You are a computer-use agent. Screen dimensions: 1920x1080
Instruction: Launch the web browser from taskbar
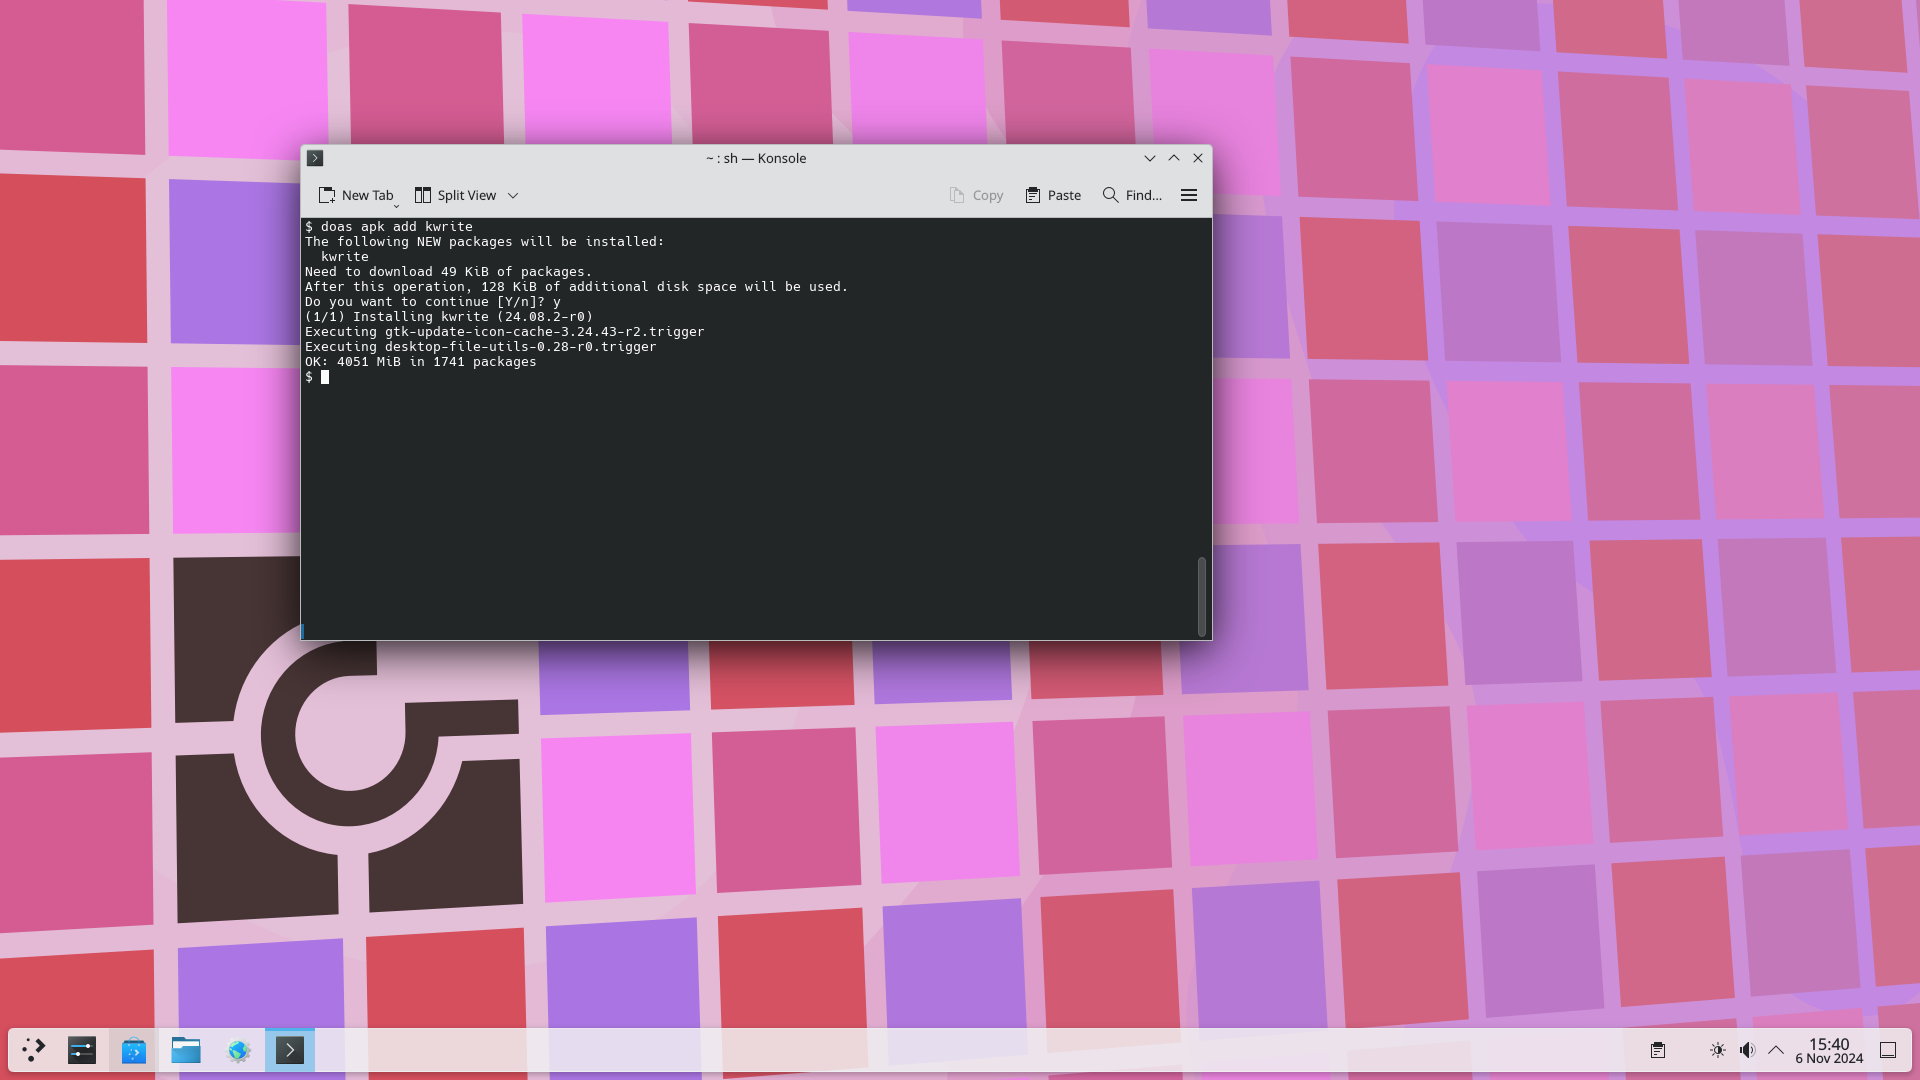(x=238, y=1050)
